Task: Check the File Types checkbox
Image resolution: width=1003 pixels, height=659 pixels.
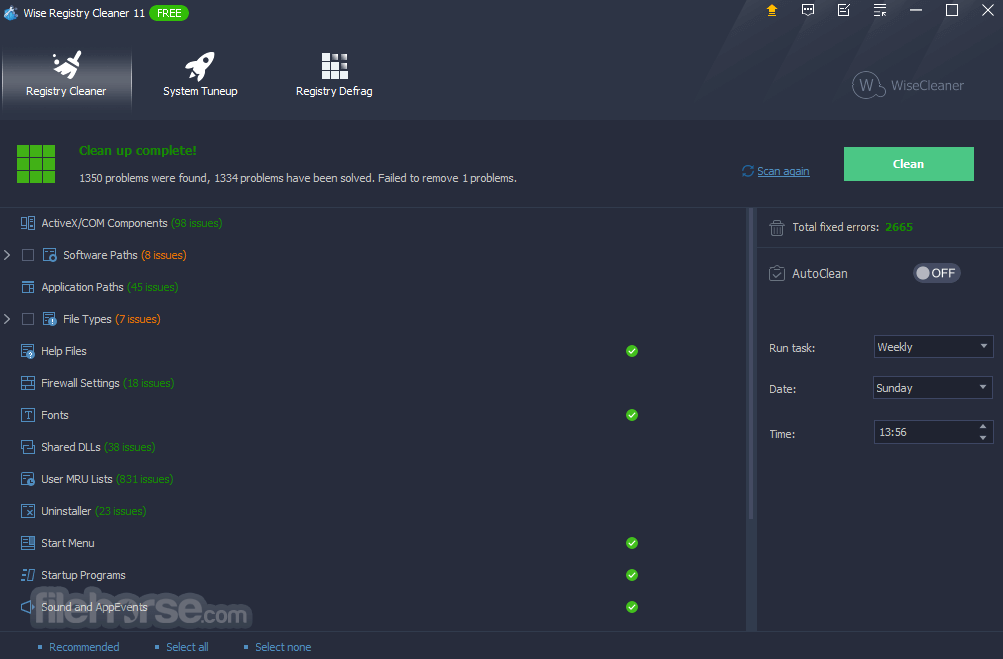Action: [28, 319]
